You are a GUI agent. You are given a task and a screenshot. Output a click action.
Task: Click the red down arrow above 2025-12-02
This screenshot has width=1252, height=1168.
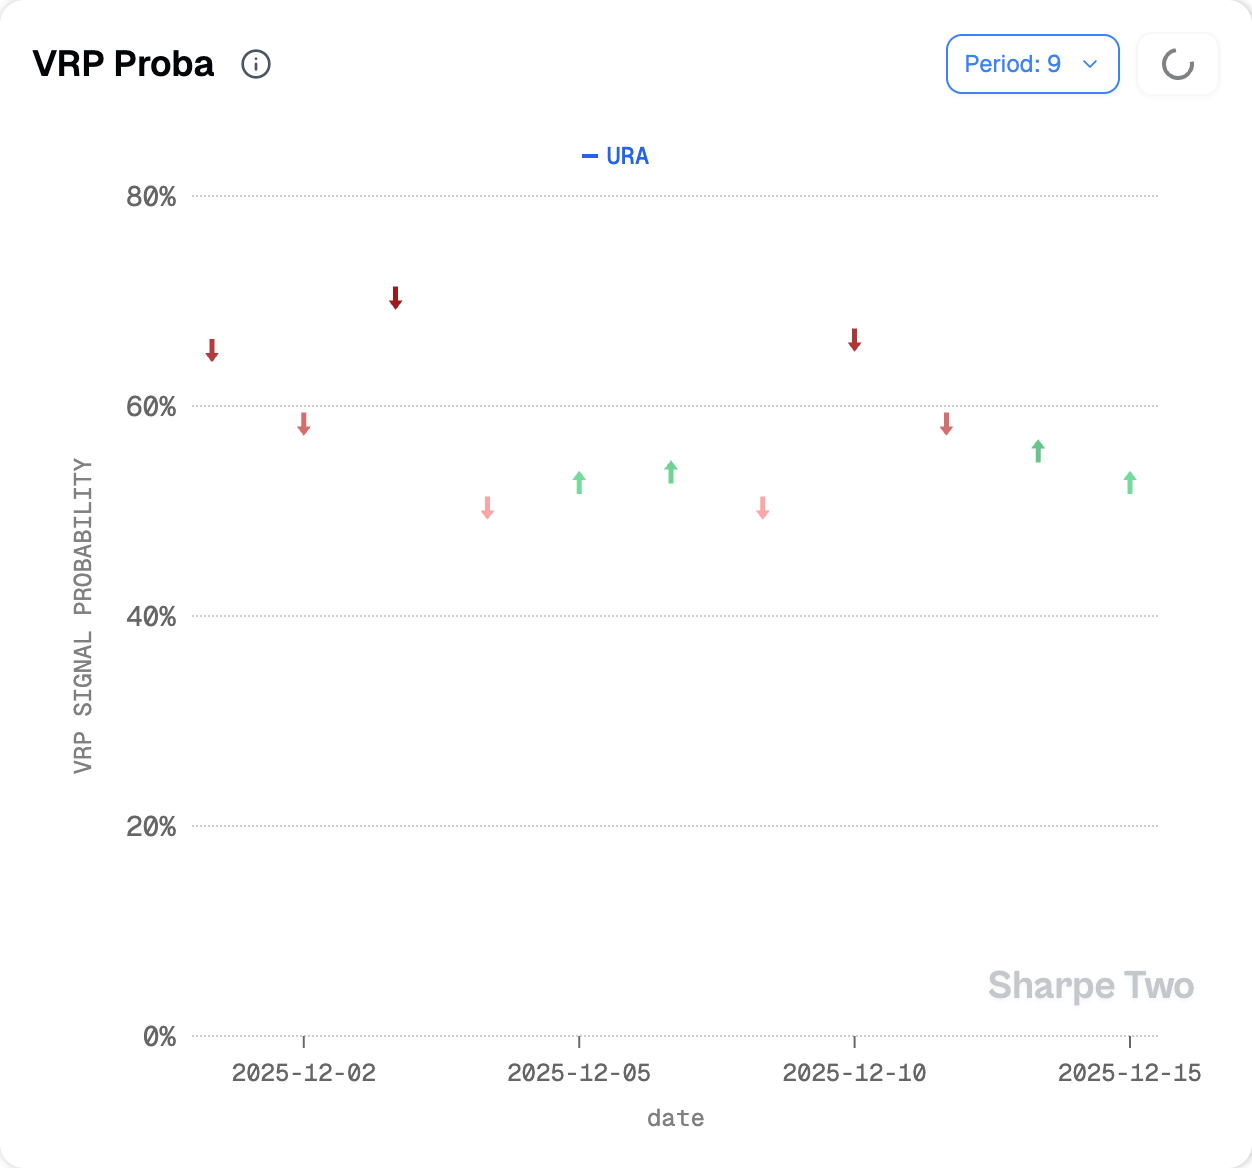[304, 424]
